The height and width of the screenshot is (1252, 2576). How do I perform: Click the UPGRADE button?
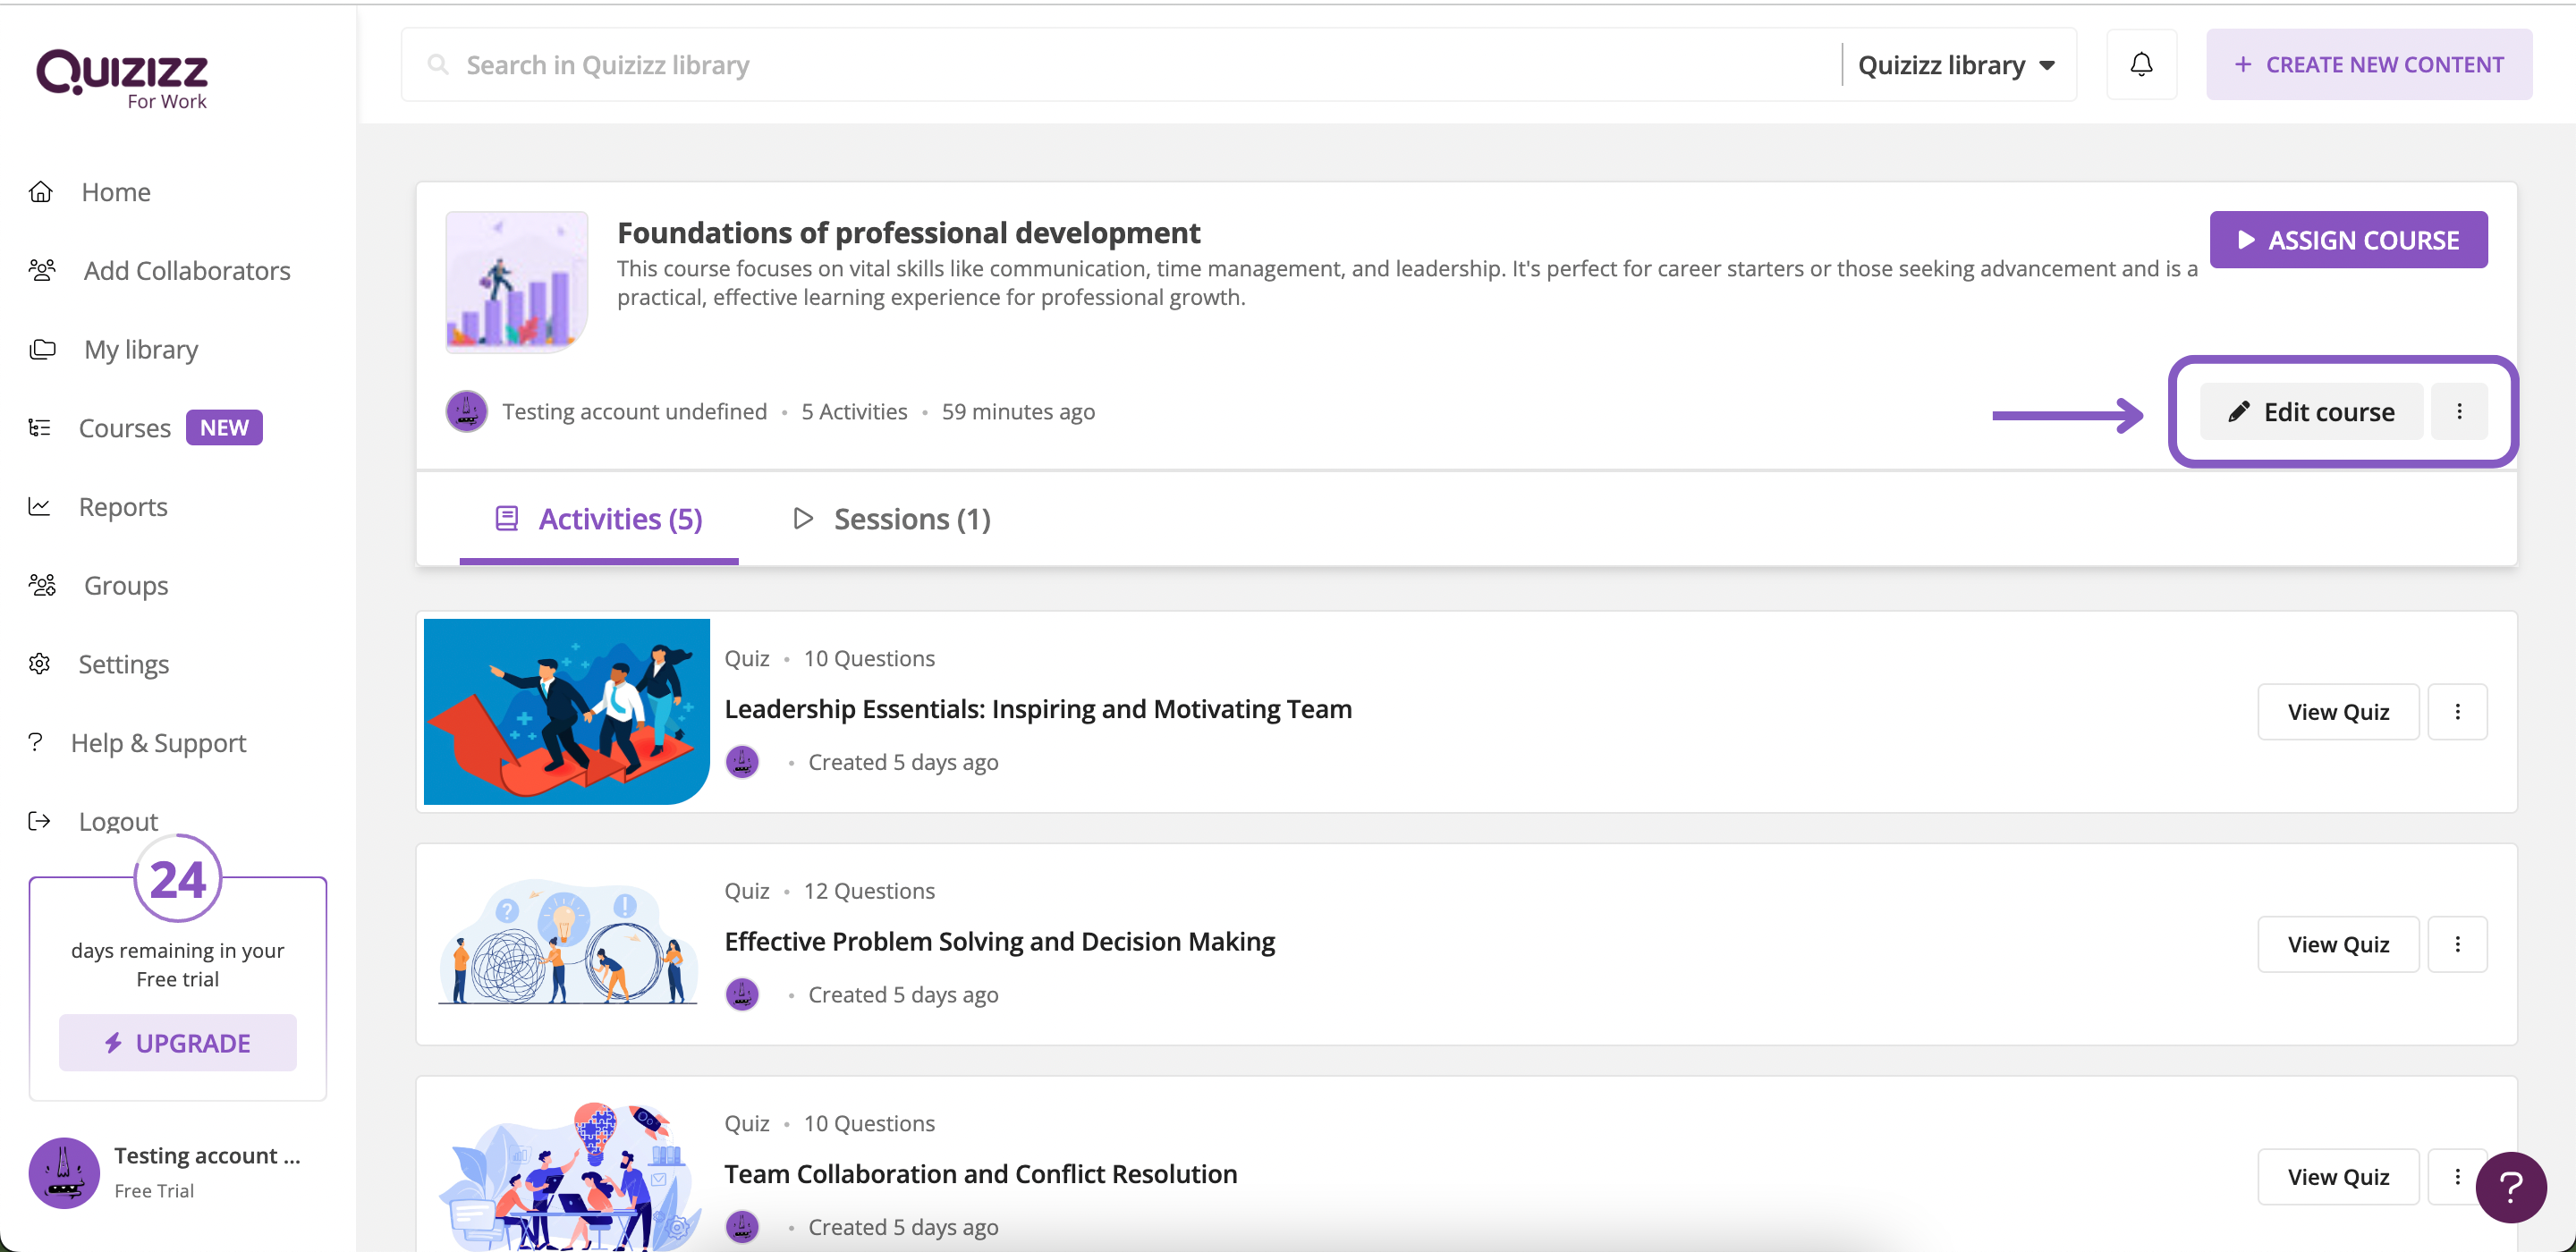click(x=178, y=1043)
